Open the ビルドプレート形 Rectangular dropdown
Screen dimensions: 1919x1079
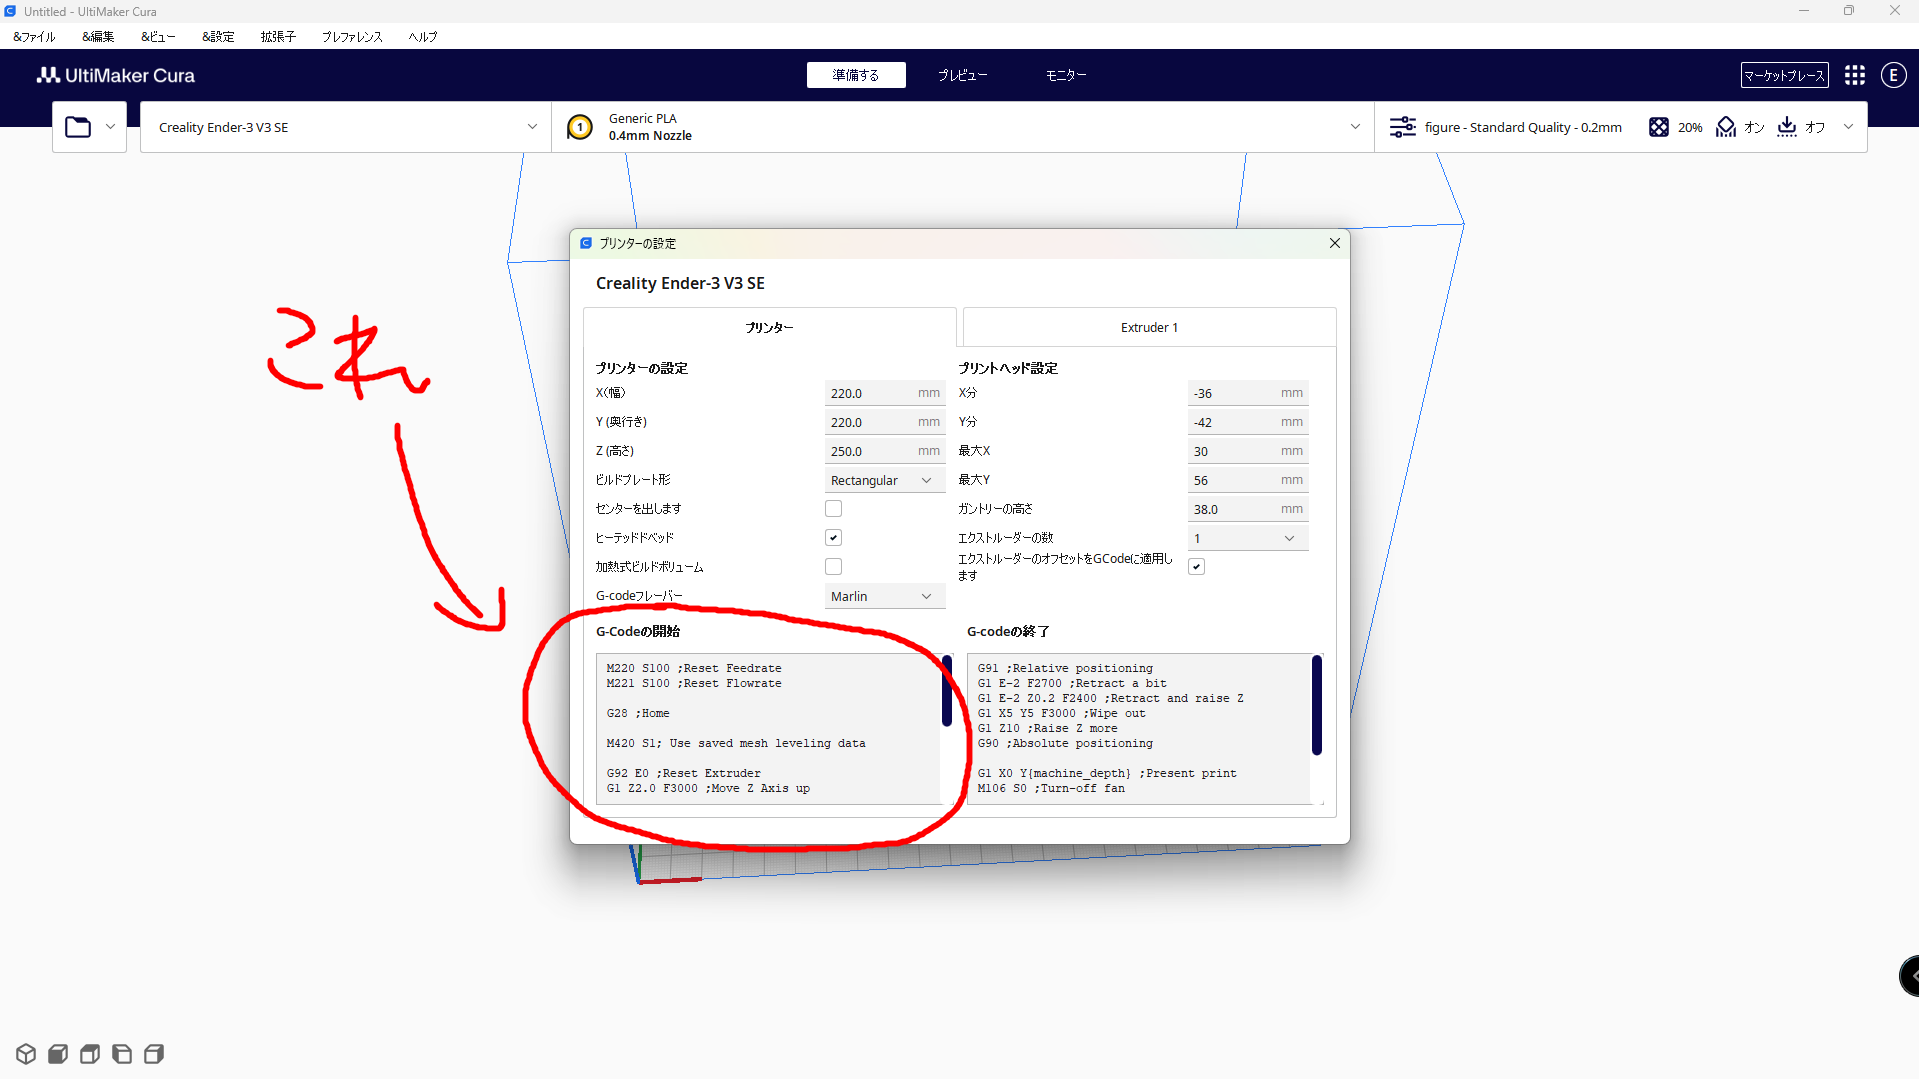[884, 481]
